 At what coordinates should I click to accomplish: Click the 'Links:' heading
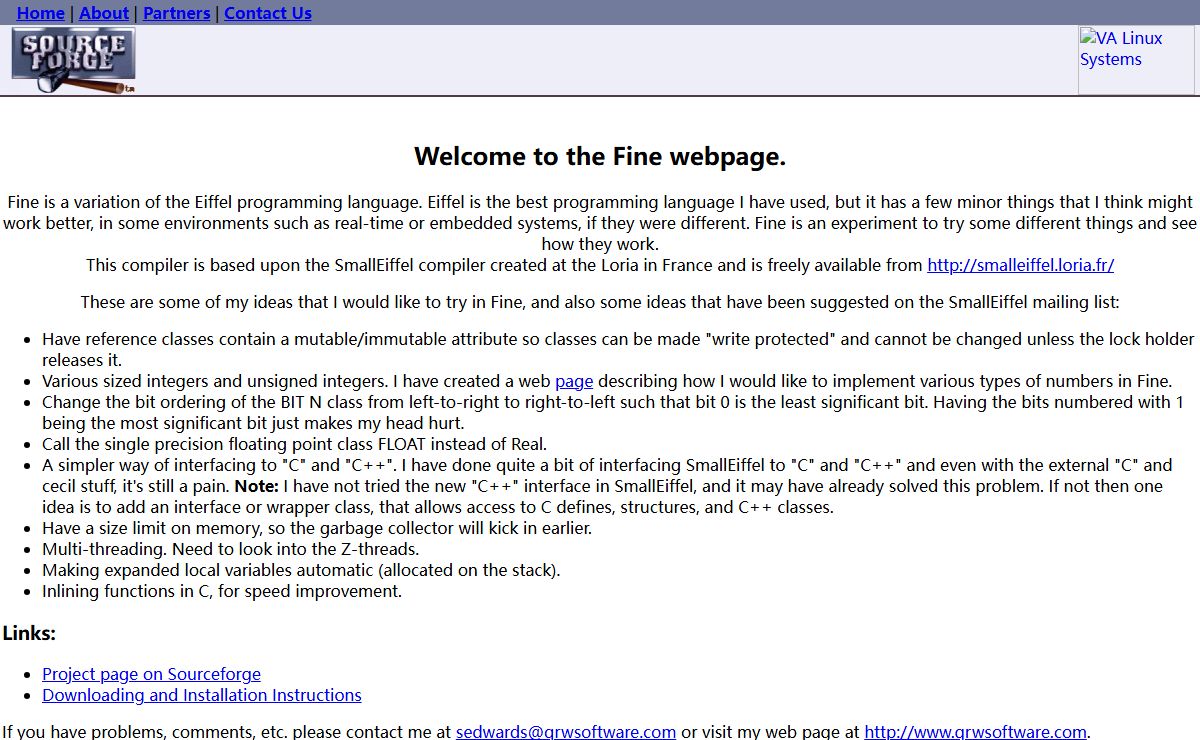[29, 633]
